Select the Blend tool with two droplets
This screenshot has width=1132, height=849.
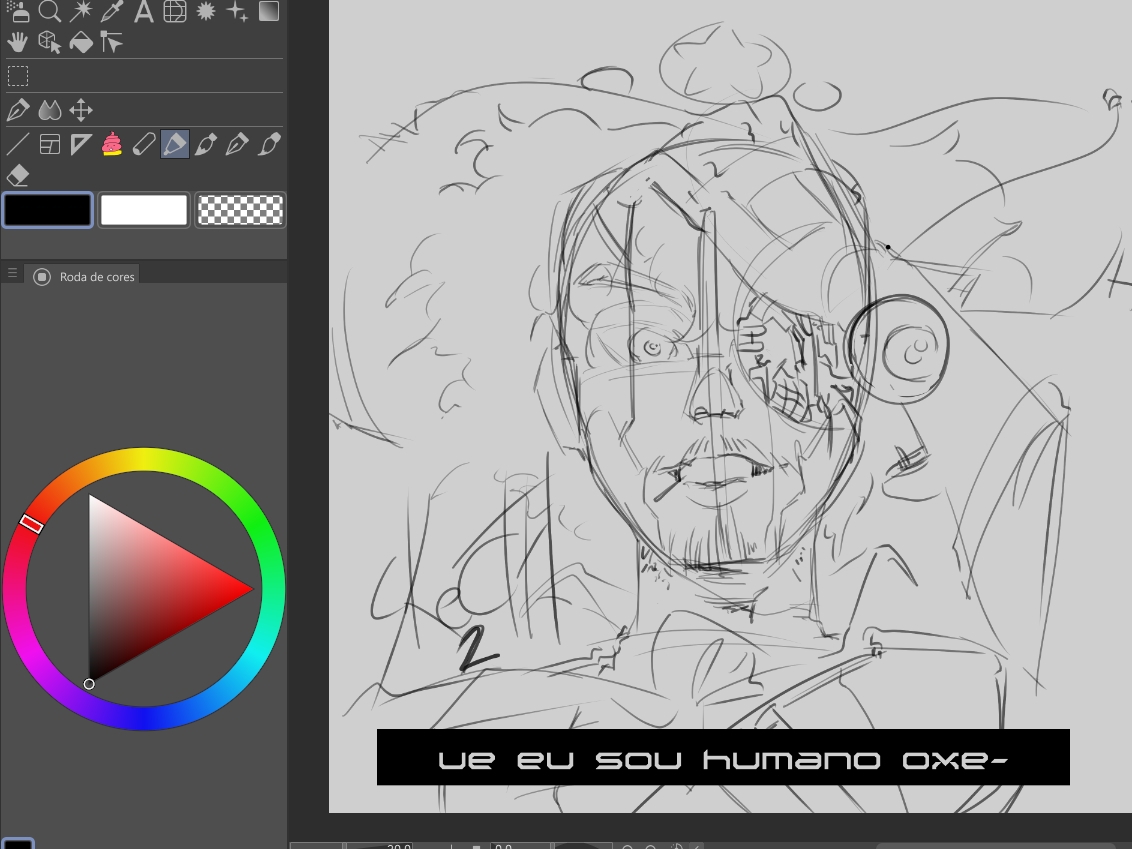(49, 110)
